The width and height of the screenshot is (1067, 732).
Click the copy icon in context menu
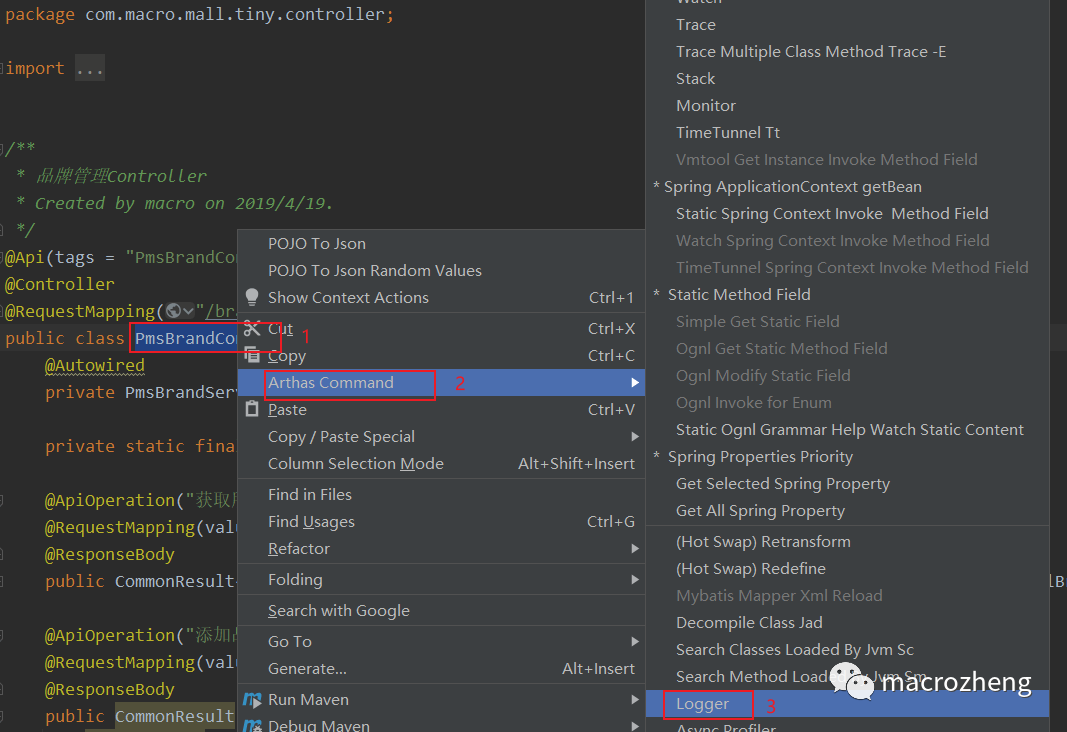[x=252, y=355]
